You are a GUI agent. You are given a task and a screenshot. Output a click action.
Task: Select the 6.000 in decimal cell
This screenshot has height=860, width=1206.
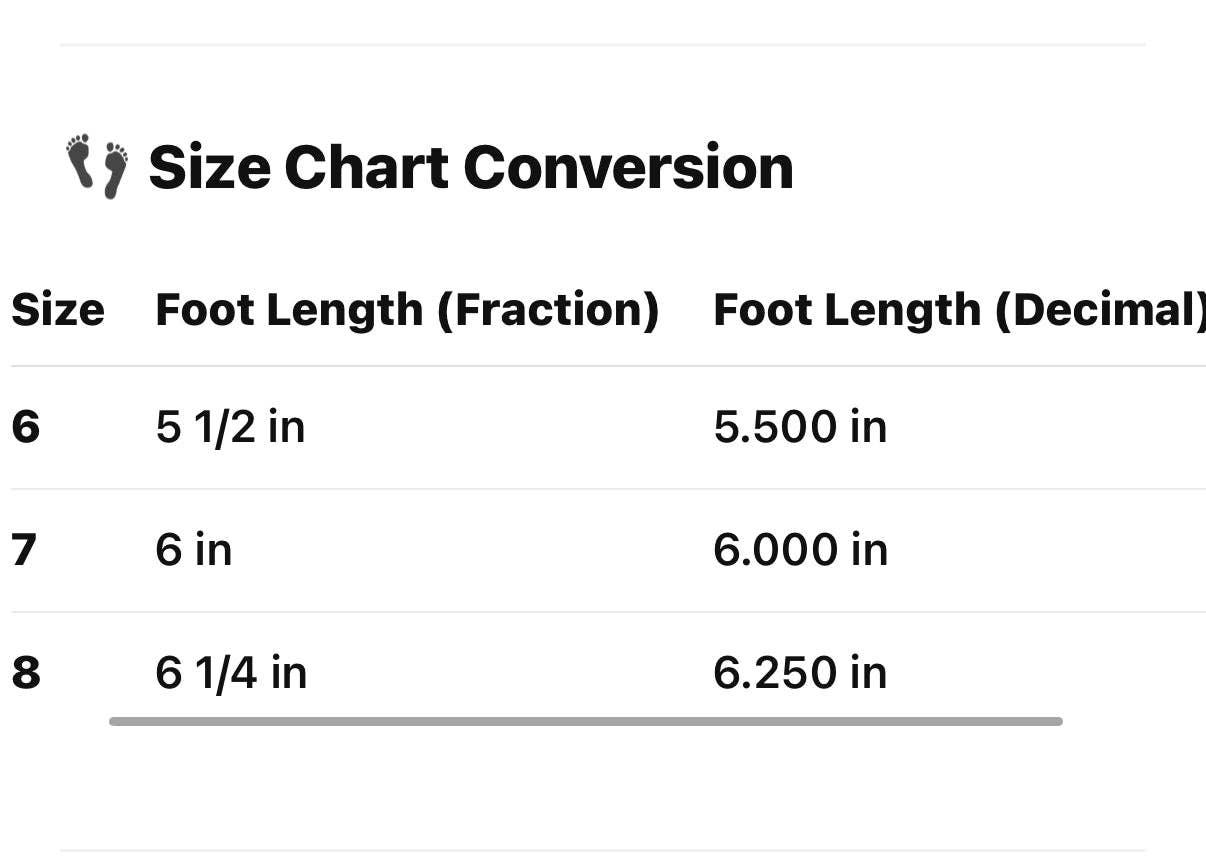(800, 550)
